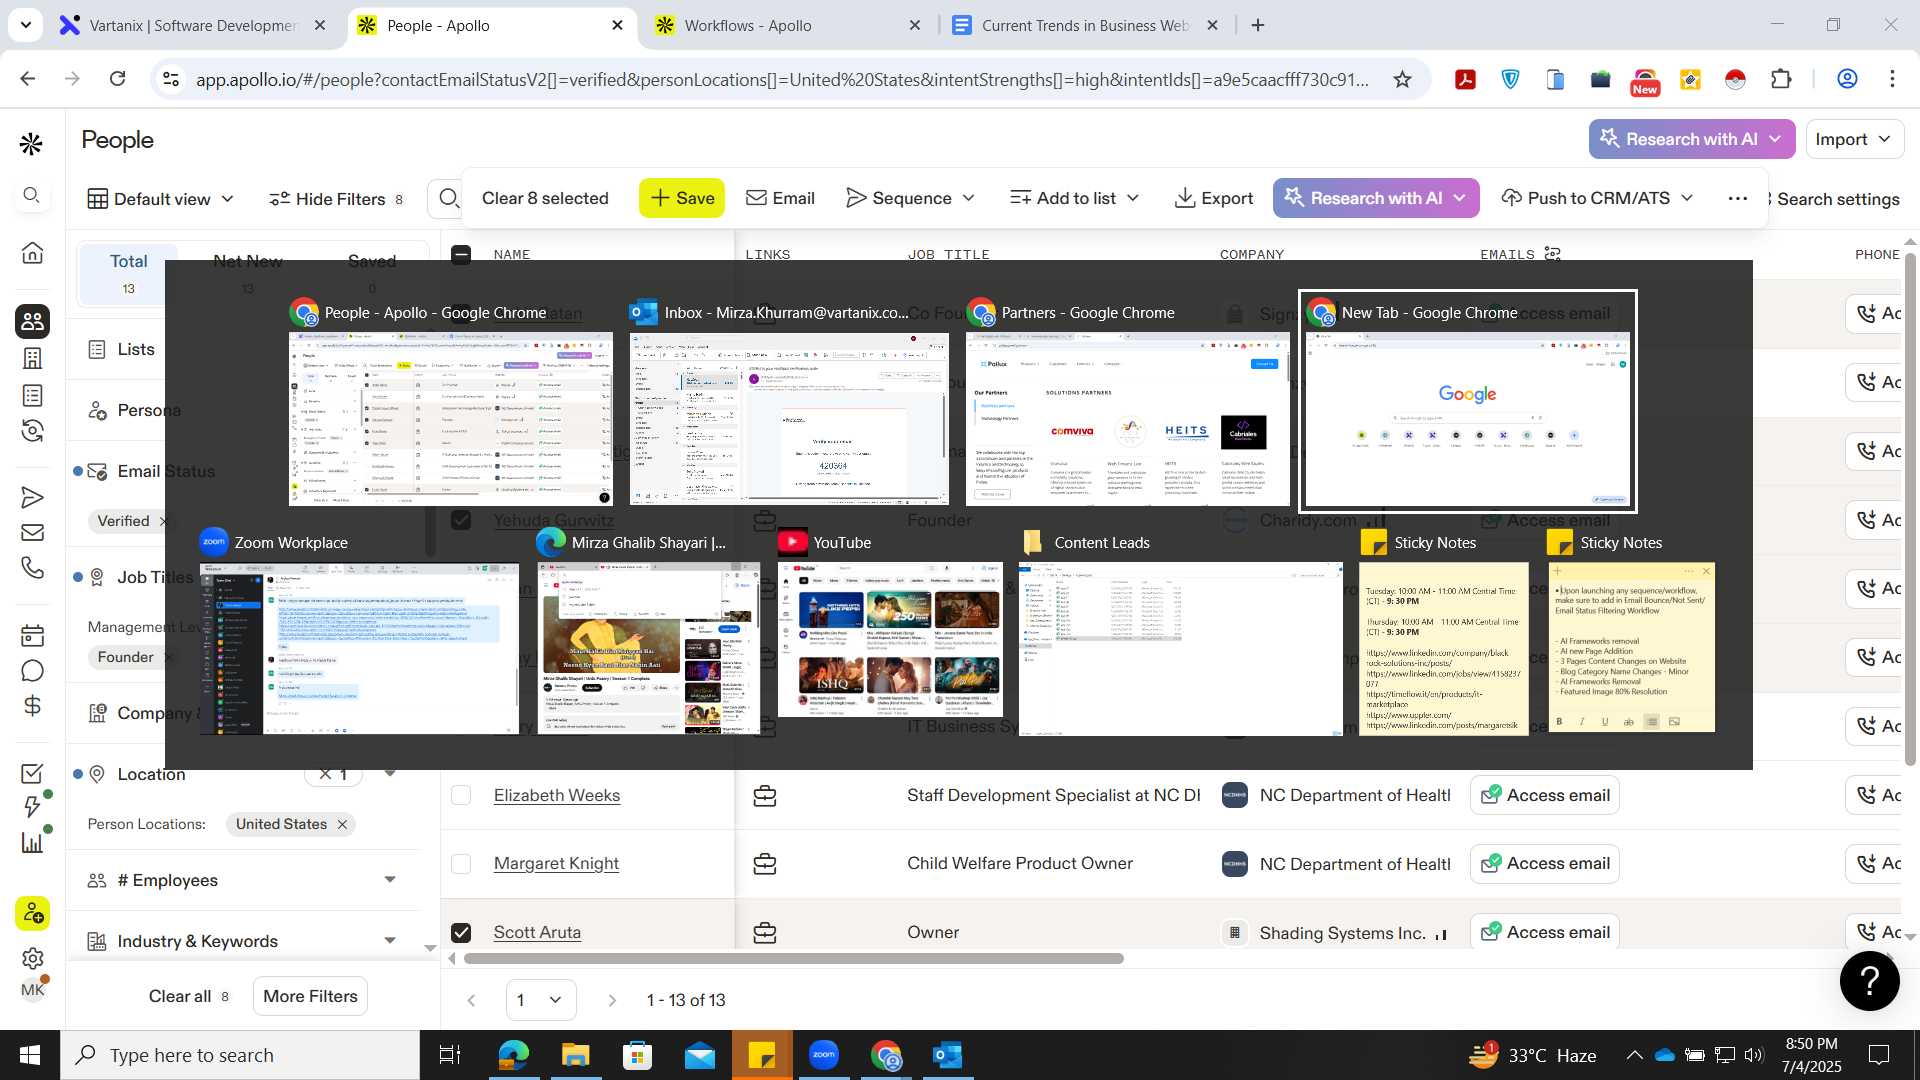The height and width of the screenshot is (1080, 1920).
Task: Open the Emails envelope sidebar icon
Action: click(x=32, y=533)
